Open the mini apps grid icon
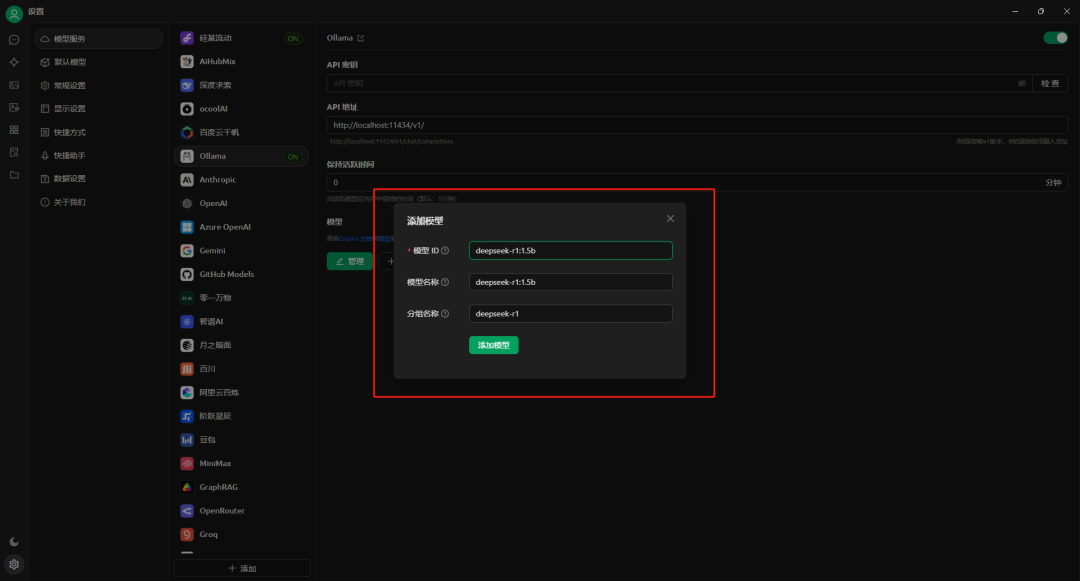Image resolution: width=1080 pixels, height=581 pixels. 14,130
